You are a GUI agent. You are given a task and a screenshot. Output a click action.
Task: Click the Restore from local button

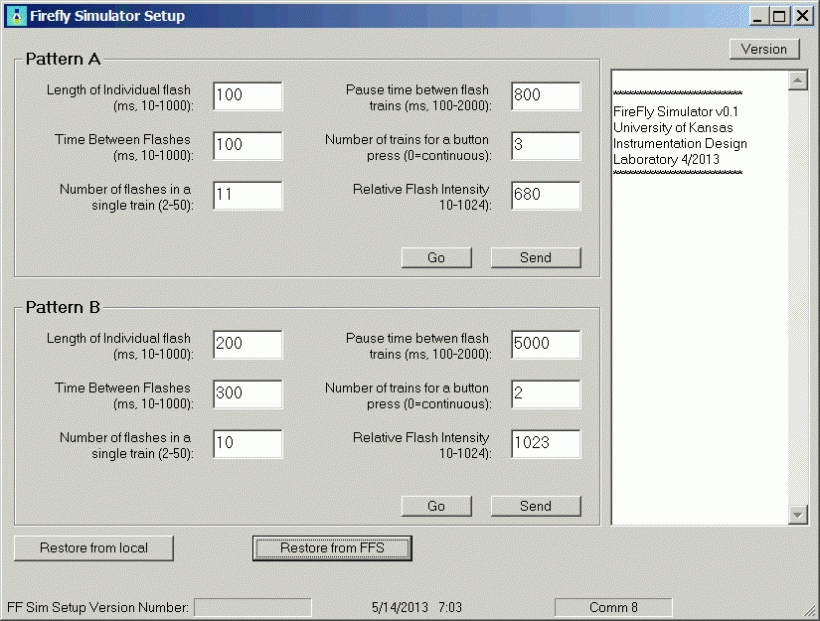coord(94,548)
